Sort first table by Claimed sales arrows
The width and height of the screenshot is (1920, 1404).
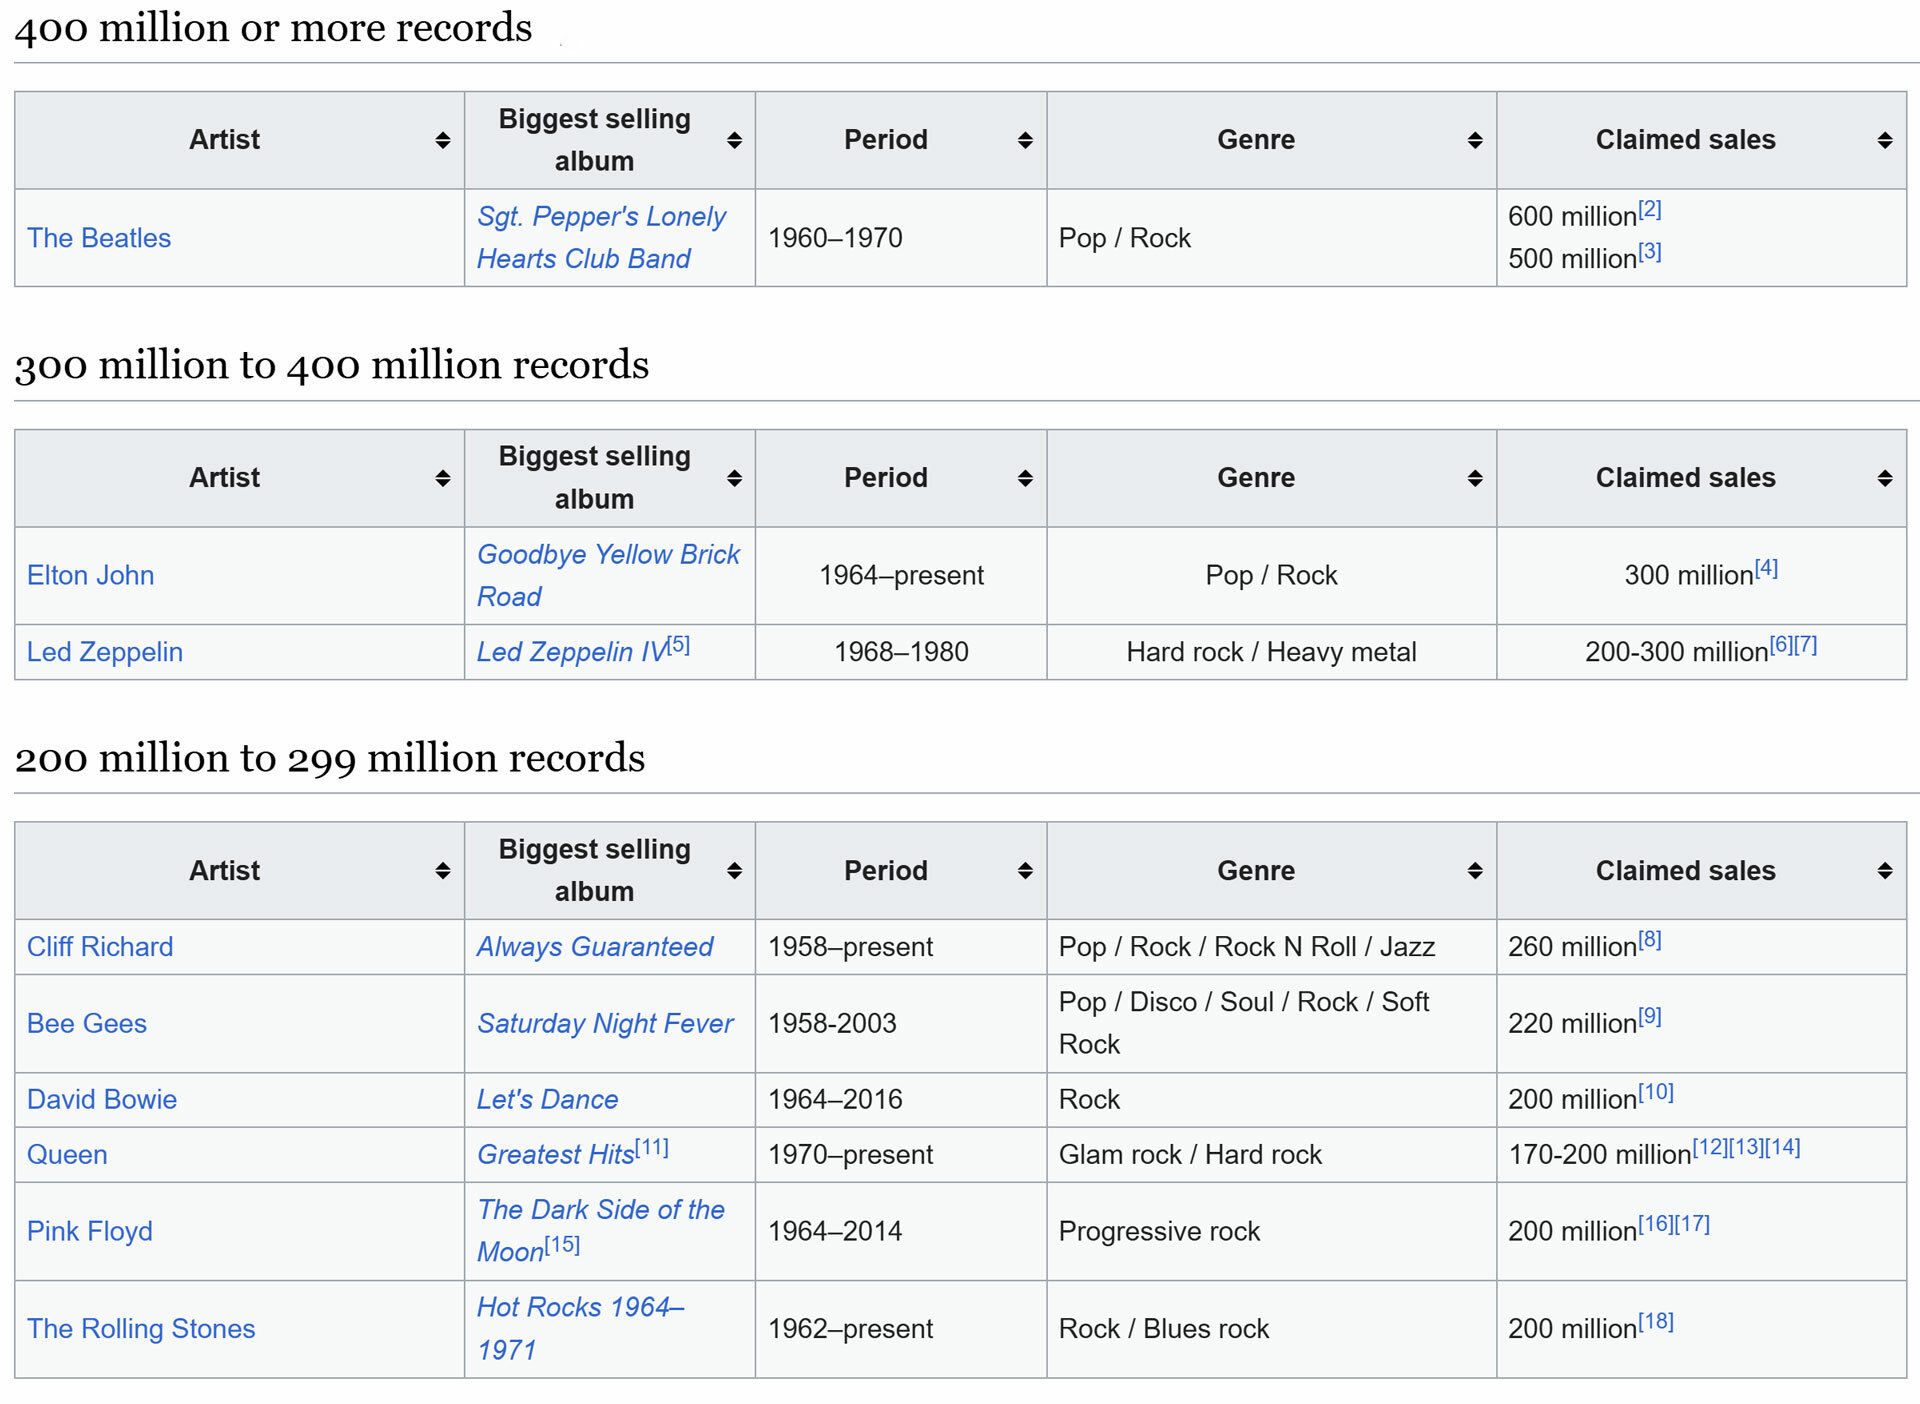coord(1885,140)
